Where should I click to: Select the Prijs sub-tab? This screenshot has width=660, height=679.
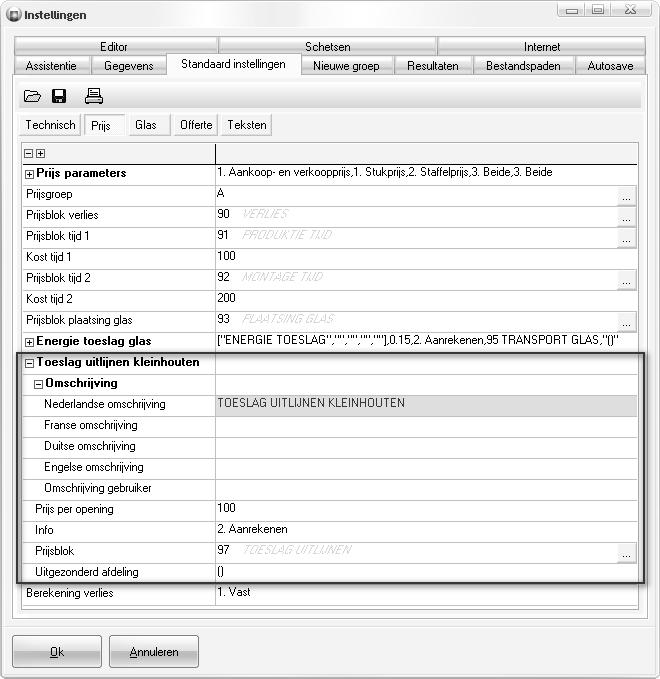tap(104, 125)
